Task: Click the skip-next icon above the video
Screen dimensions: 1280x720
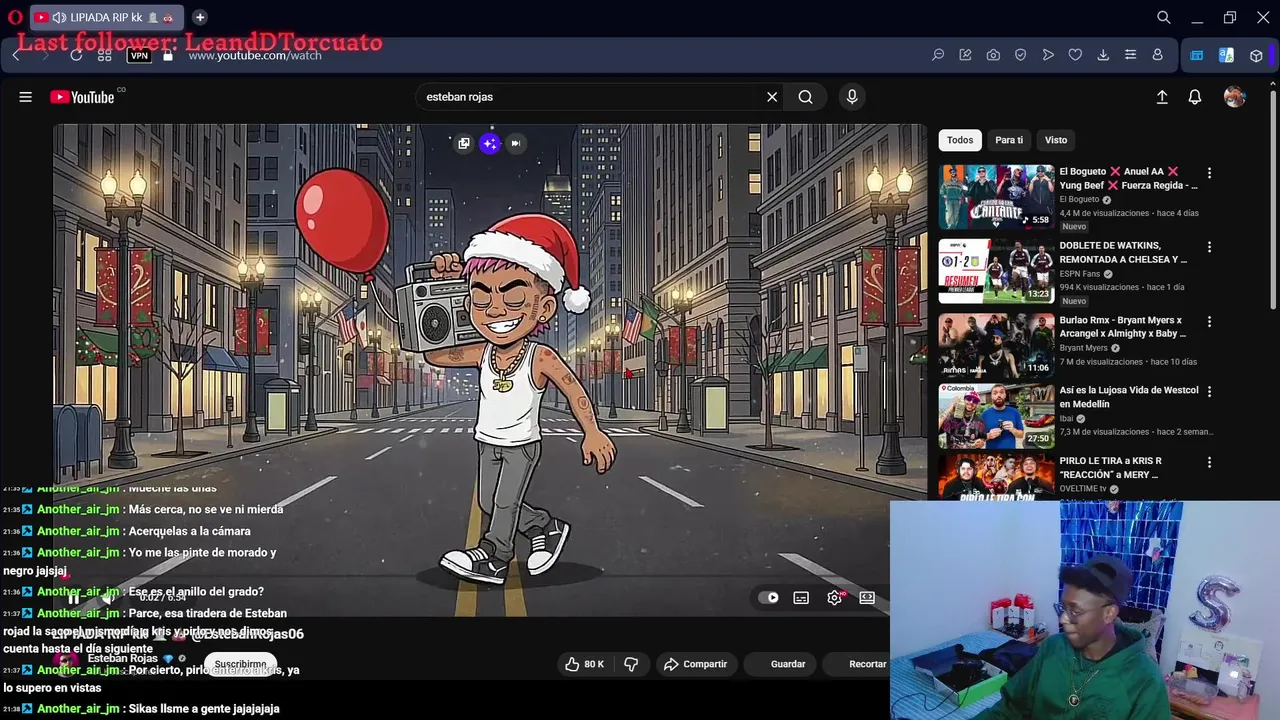Action: pos(515,143)
